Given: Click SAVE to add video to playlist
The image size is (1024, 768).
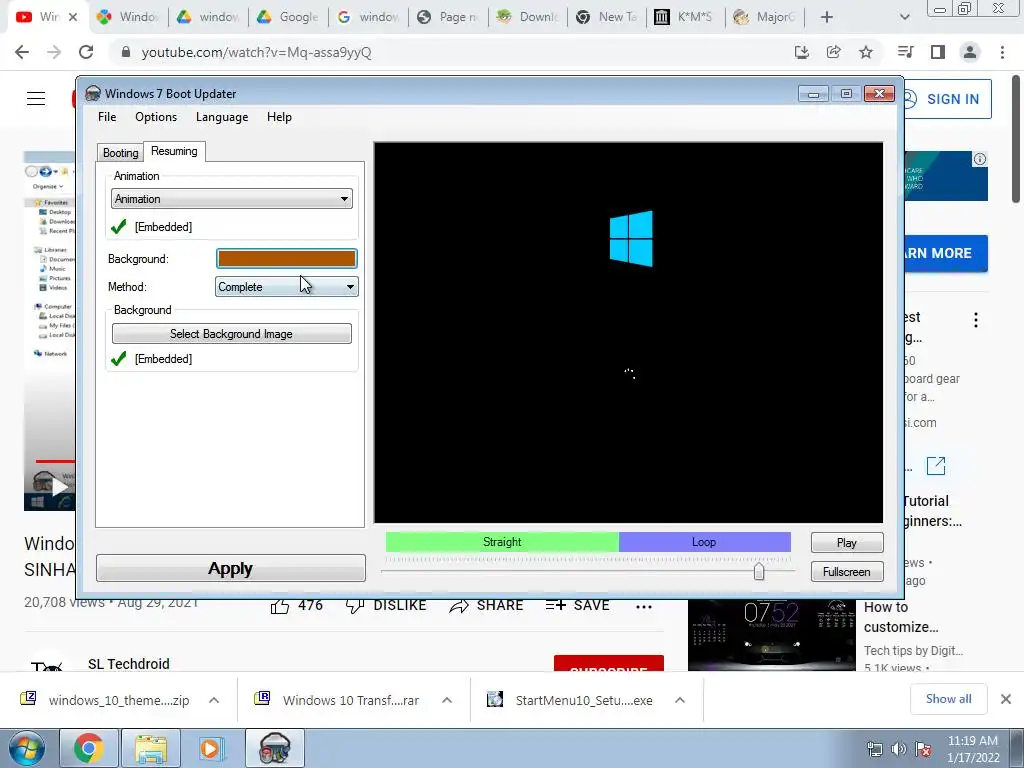Looking at the screenshot, I should [577, 606].
